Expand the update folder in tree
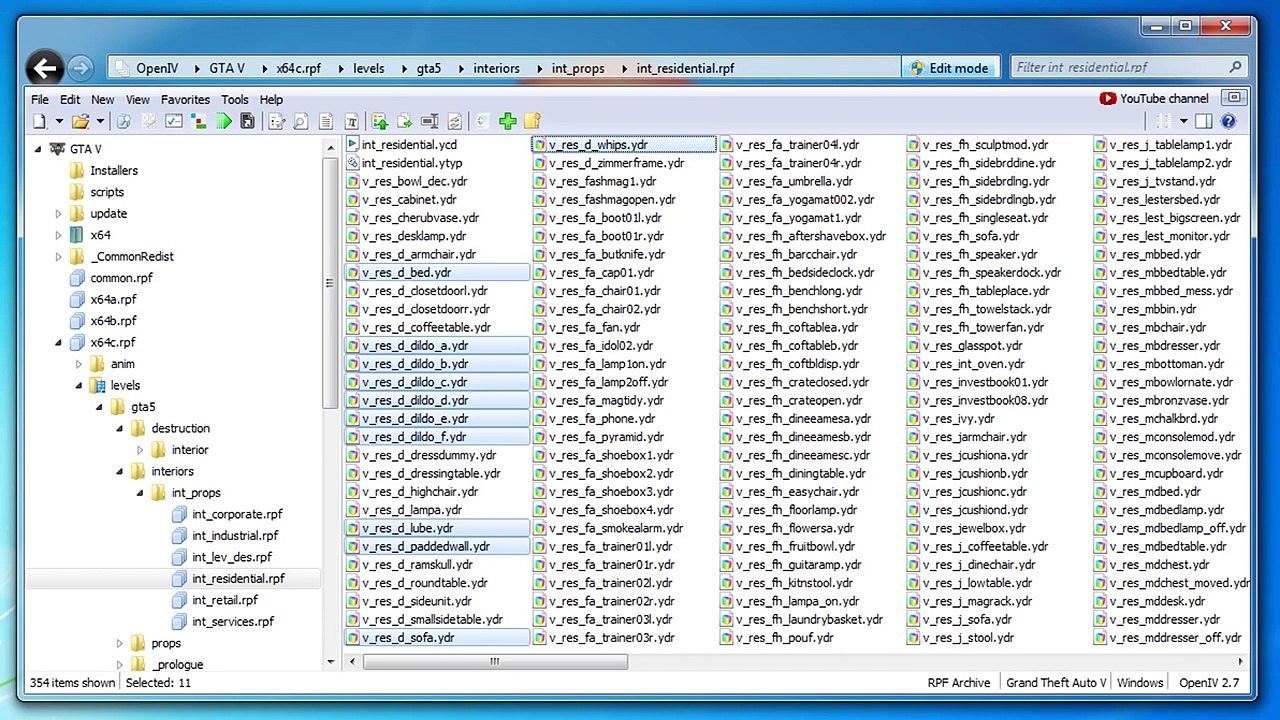Screen dimensions: 1280x720 click(58, 213)
